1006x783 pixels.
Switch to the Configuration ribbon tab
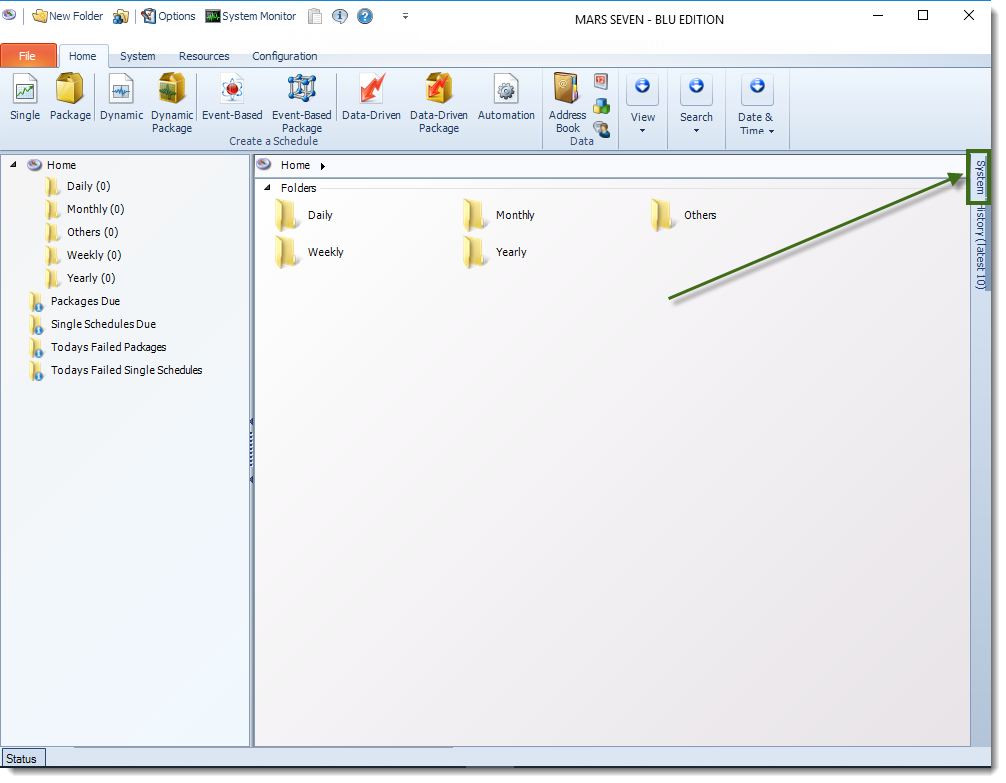(285, 56)
